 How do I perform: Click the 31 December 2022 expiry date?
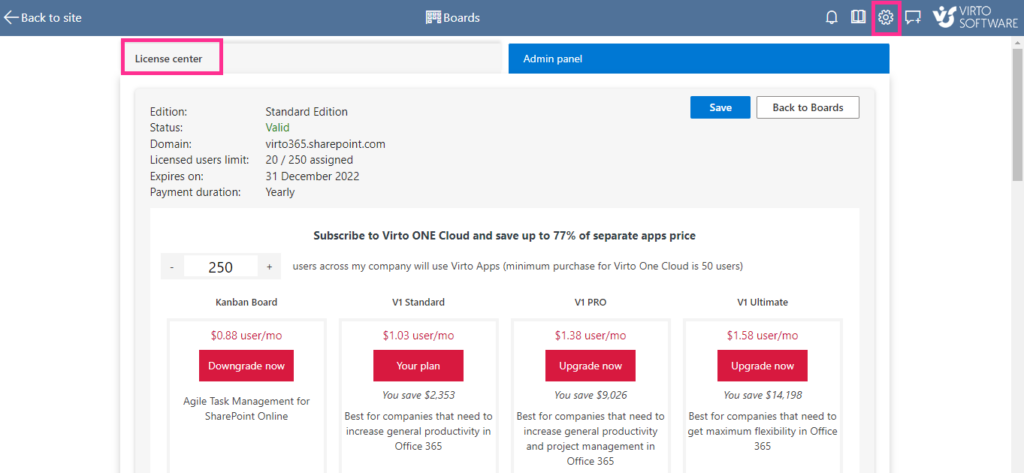pos(312,176)
